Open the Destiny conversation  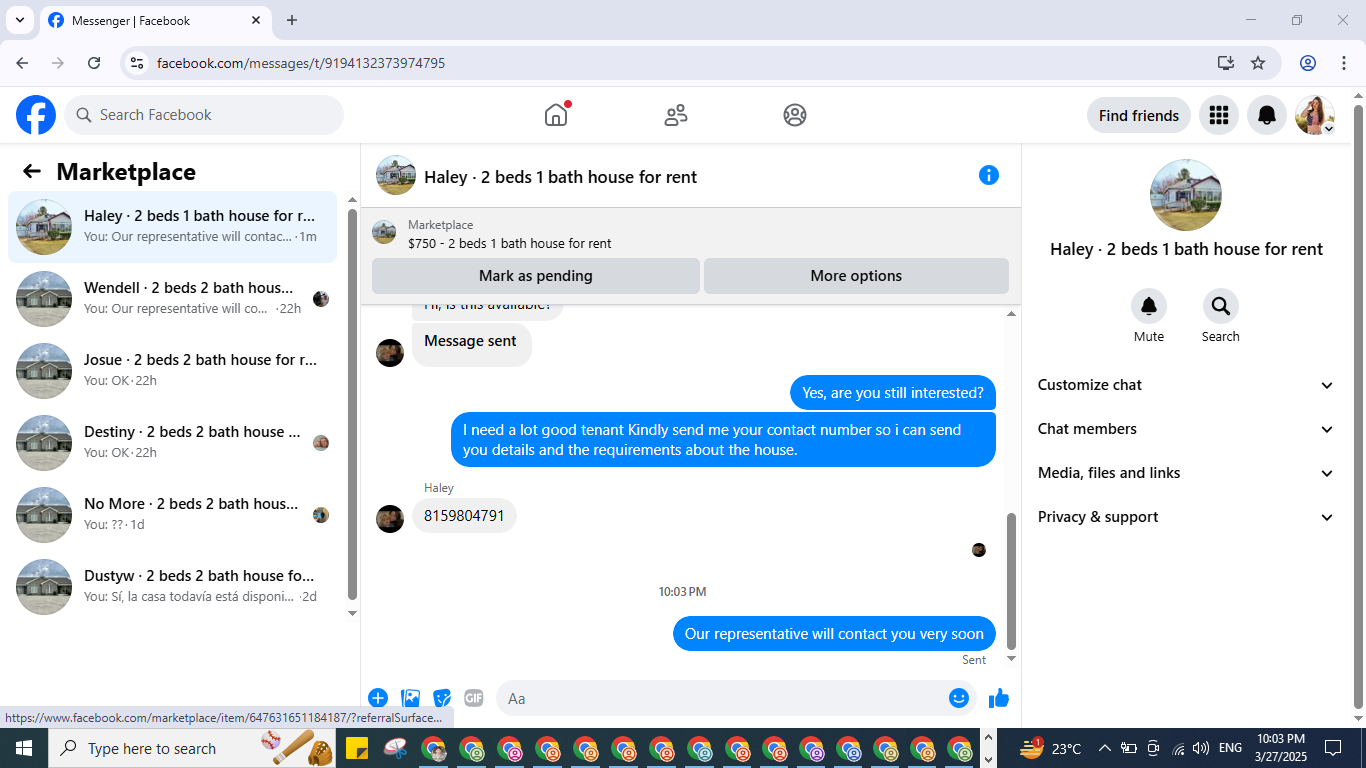point(172,443)
